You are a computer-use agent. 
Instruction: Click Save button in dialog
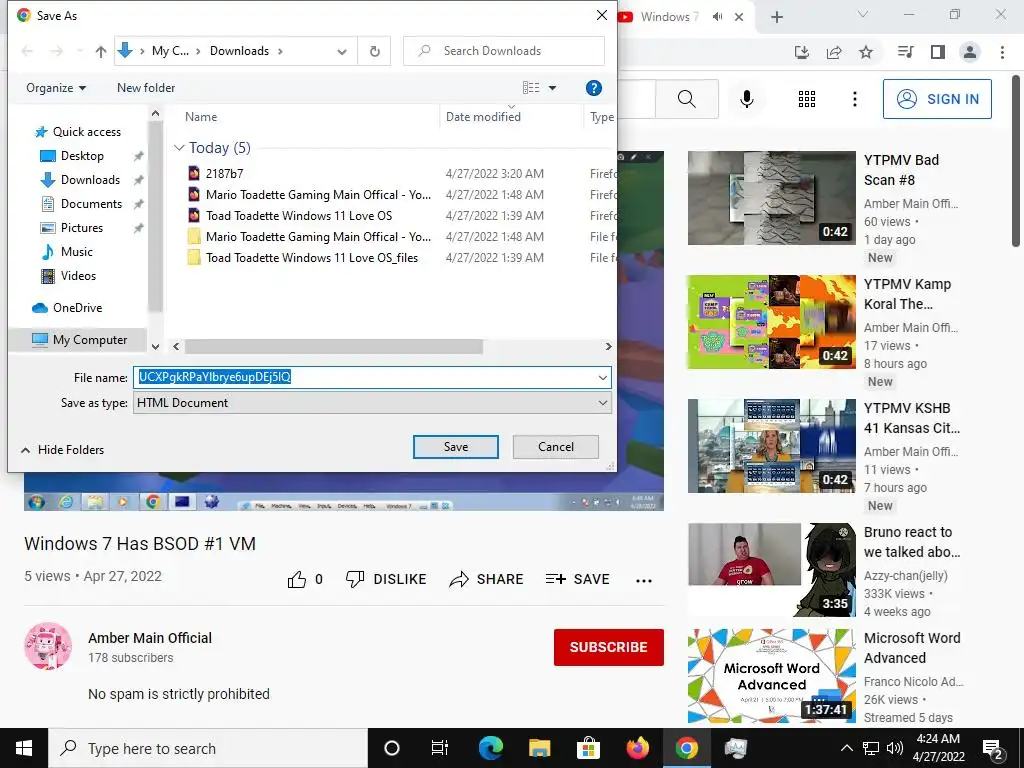pyautogui.click(x=456, y=447)
